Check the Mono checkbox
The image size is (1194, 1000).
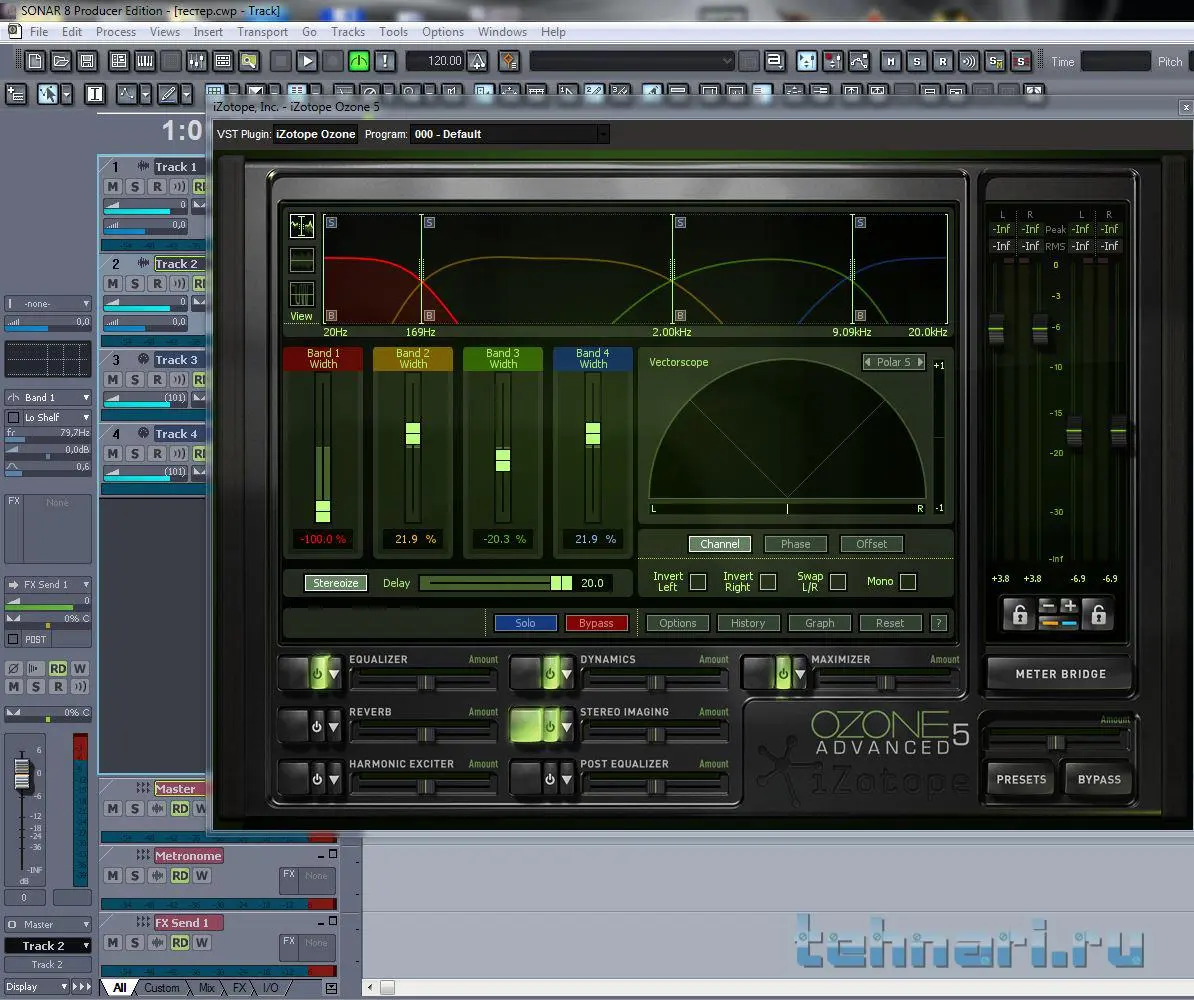pyautogui.click(x=908, y=582)
